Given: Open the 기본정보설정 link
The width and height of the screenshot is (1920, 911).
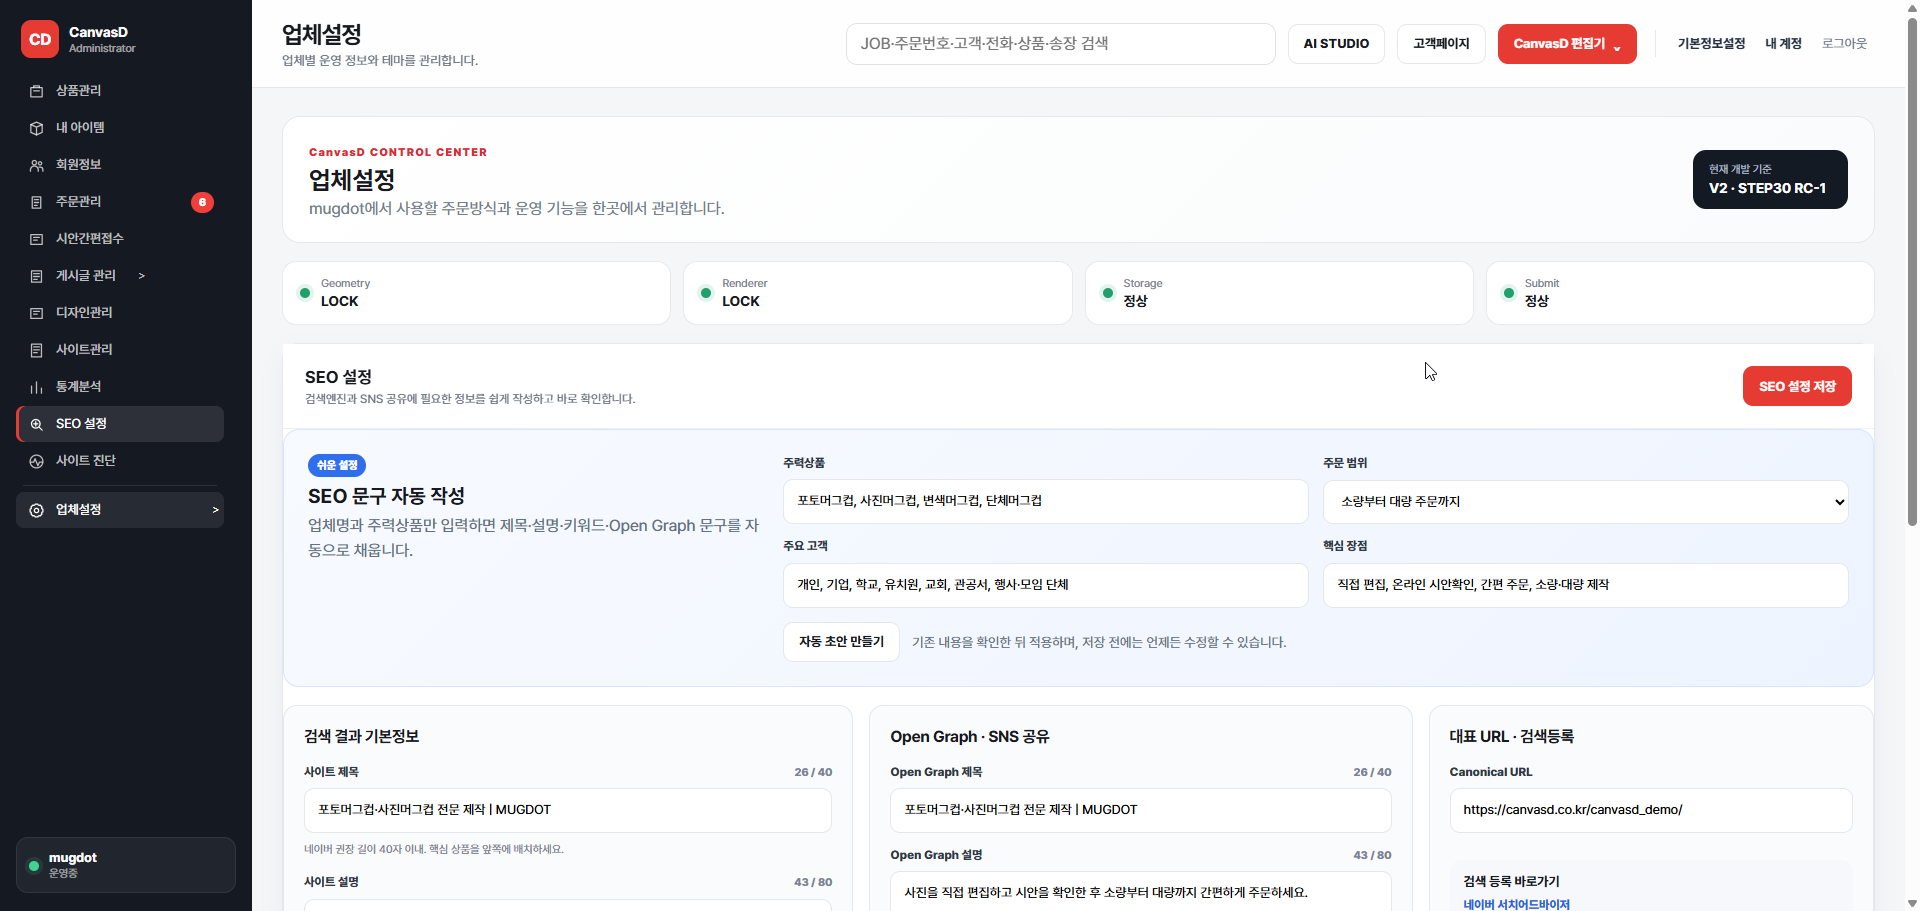Looking at the screenshot, I should point(1711,44).
